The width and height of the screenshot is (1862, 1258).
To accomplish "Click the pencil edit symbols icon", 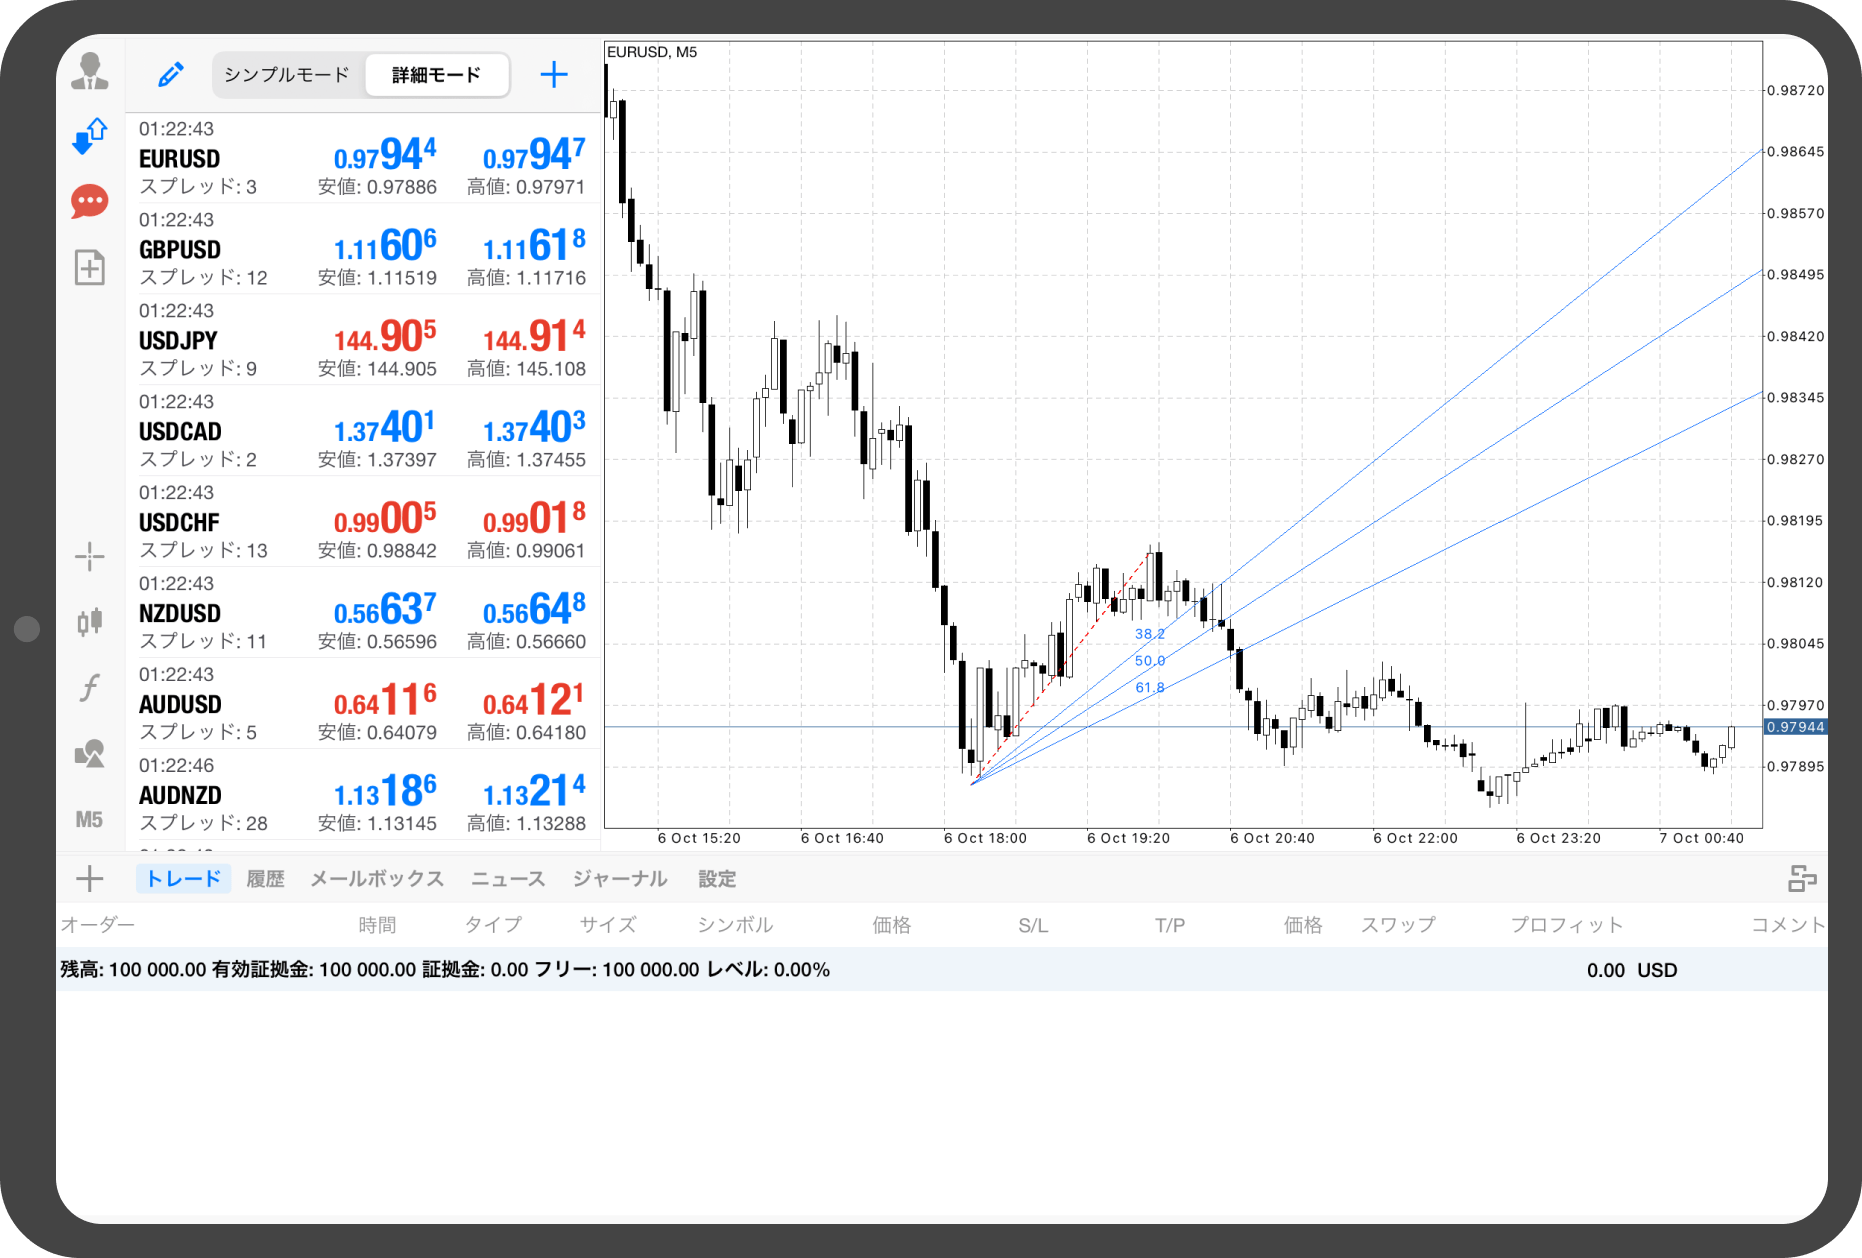I will click(171, 75).
